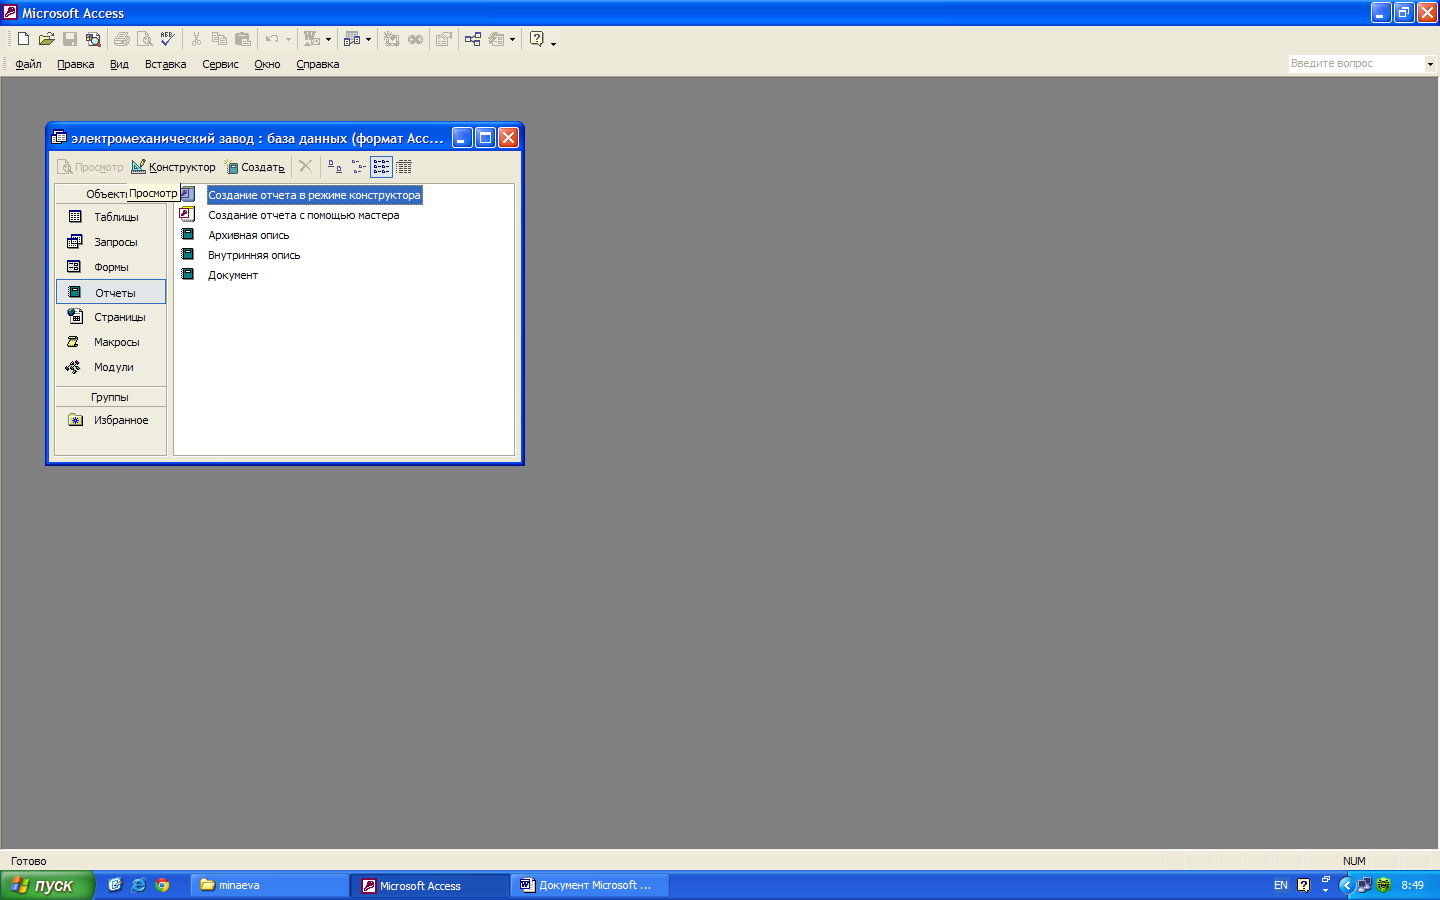This screenshot has width=1440, height=900.
Task: Click the Delete X icon in database window
Action: click(306, 166)
